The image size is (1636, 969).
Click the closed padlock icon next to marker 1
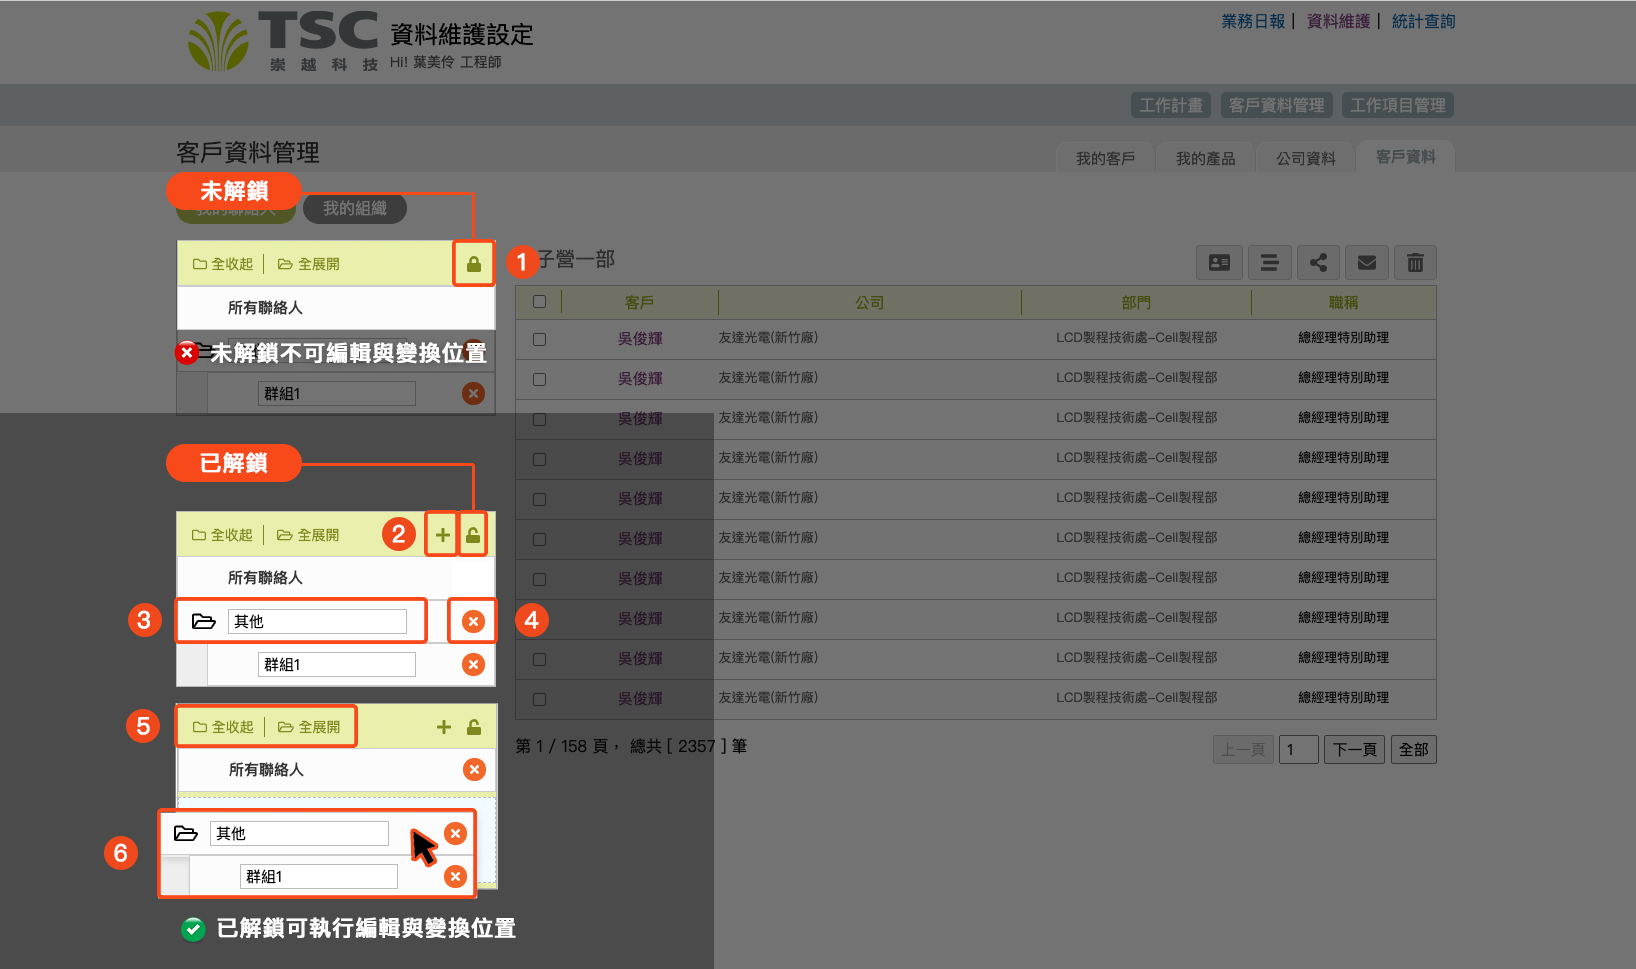coord(474,265)
